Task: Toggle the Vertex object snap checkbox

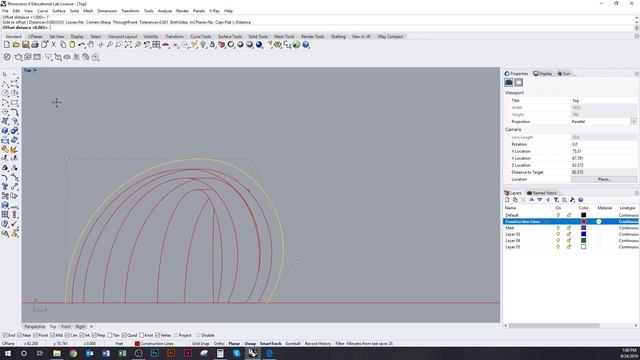Action: (x=158, y=336)
